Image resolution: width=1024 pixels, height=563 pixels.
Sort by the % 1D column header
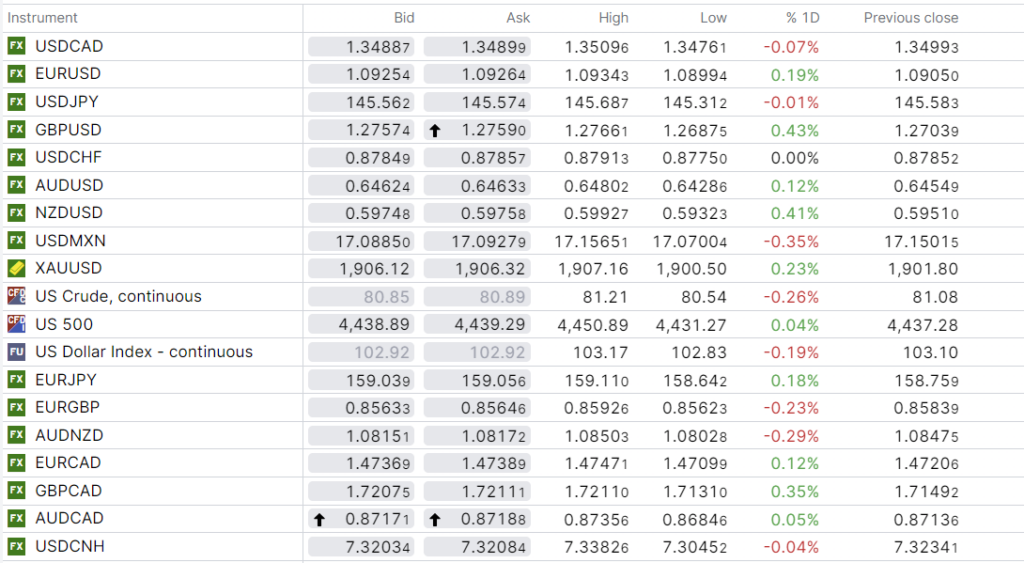[802, 18]
